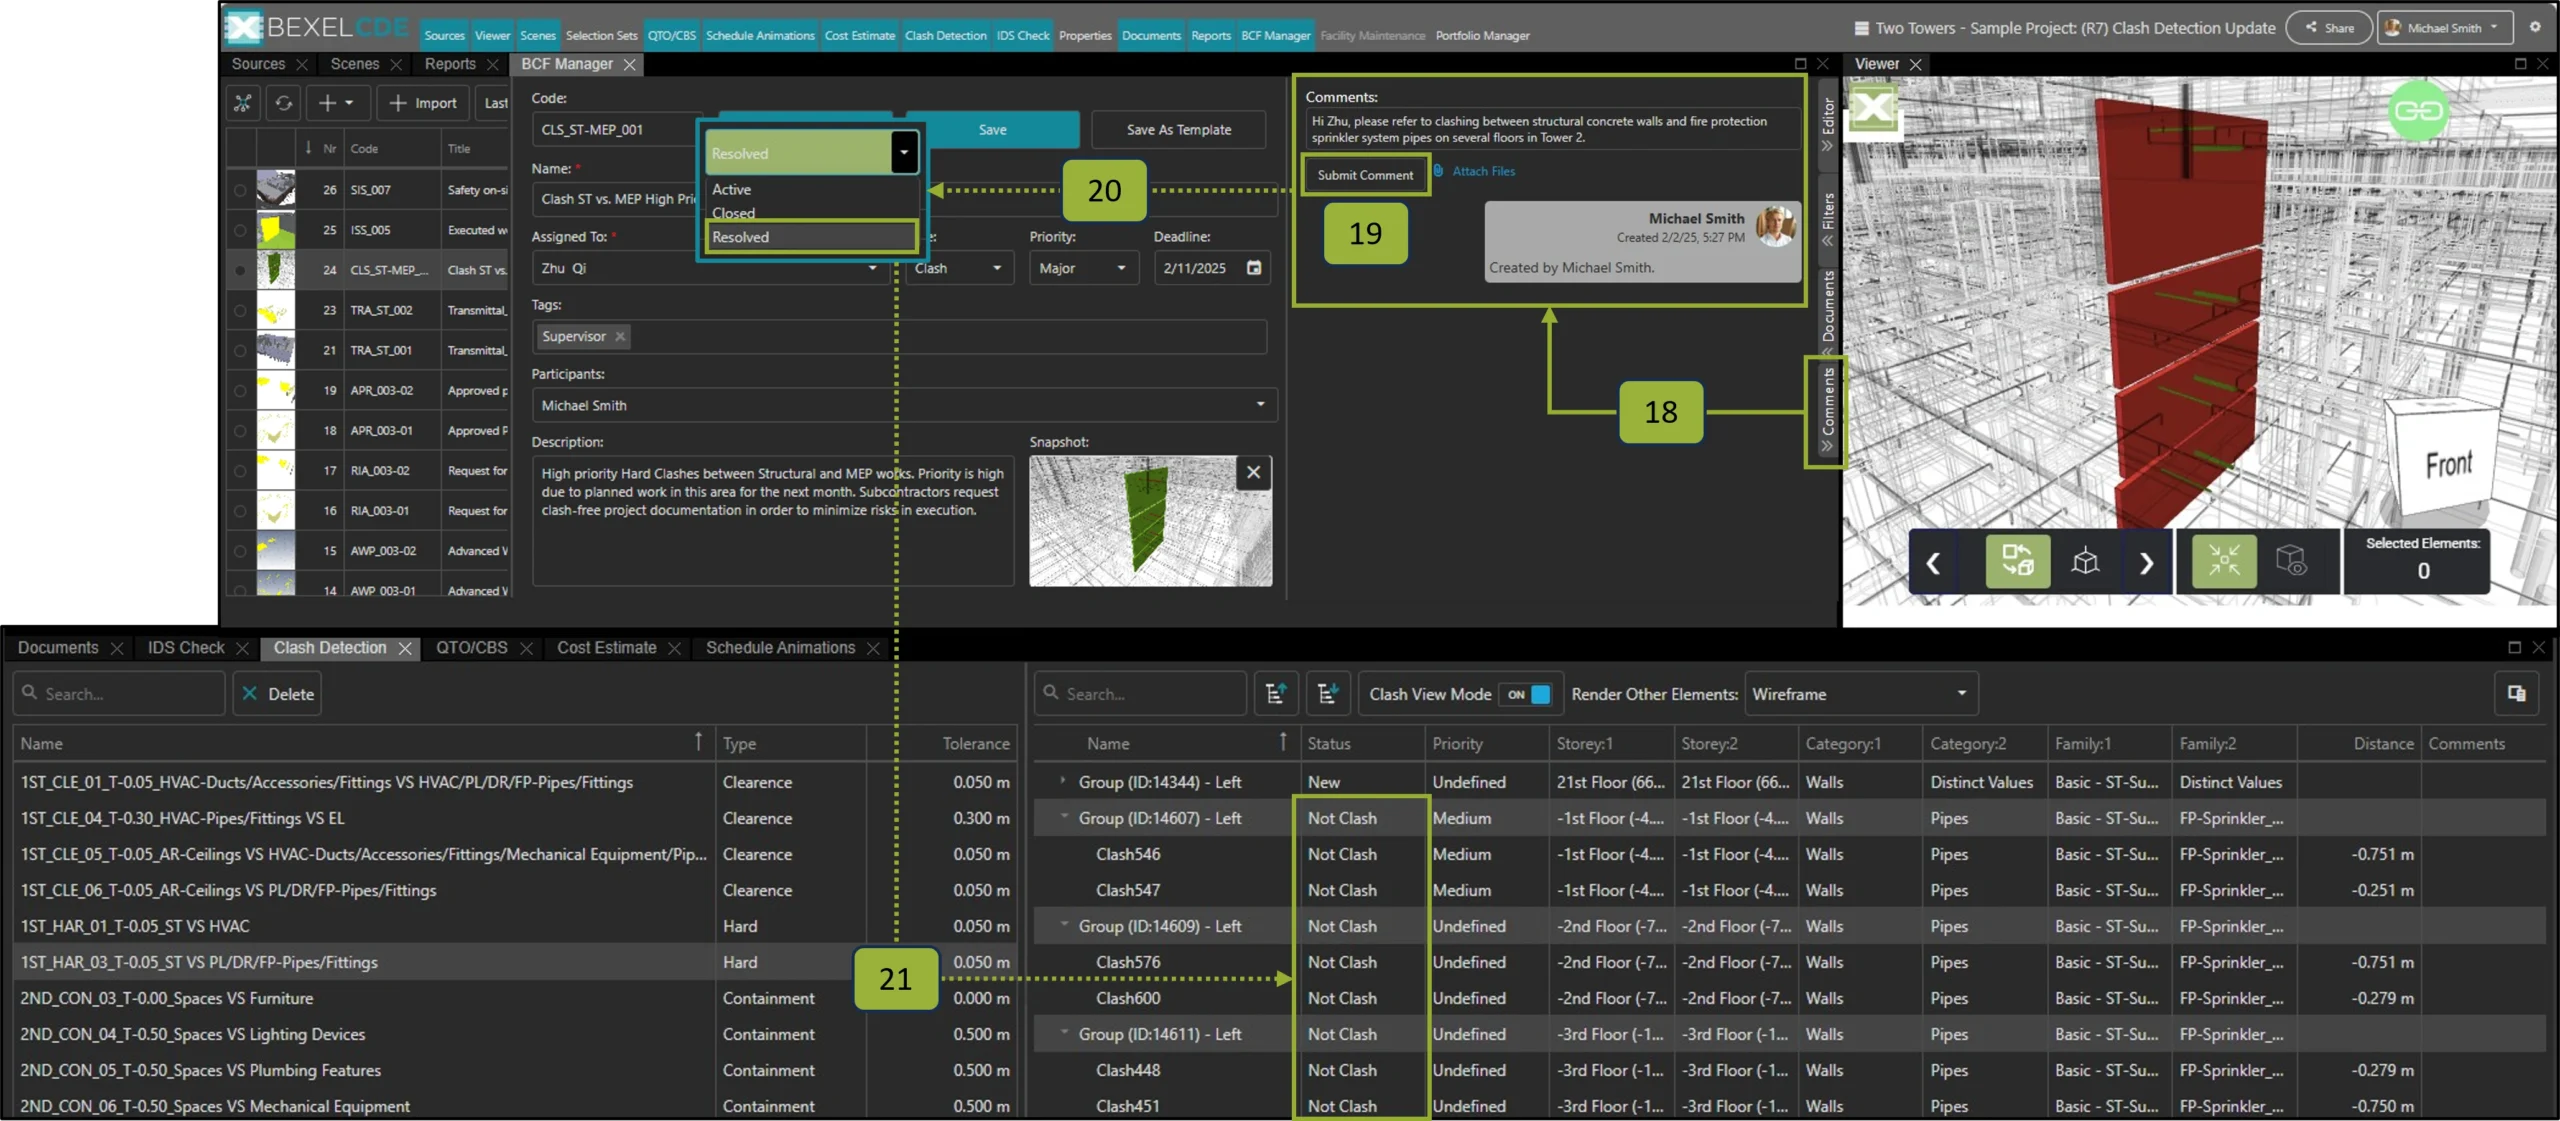
Task: Select radio button for issue RIA_003-02
Action: pyautogui.click(x=240, y=471)
